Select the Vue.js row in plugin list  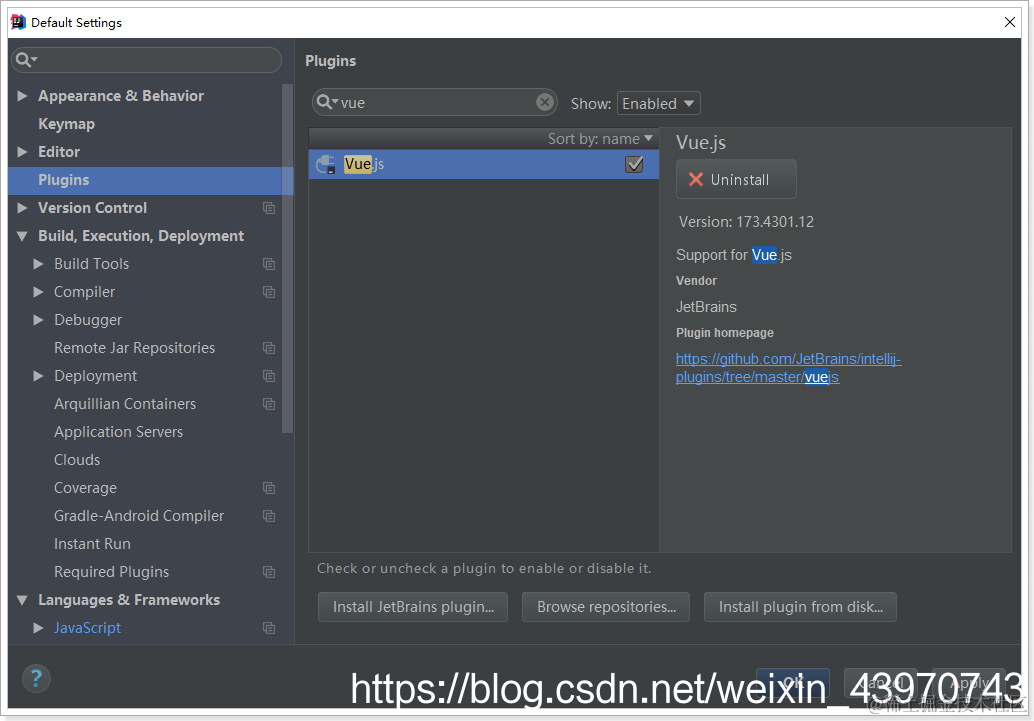[x=484, y=164]
